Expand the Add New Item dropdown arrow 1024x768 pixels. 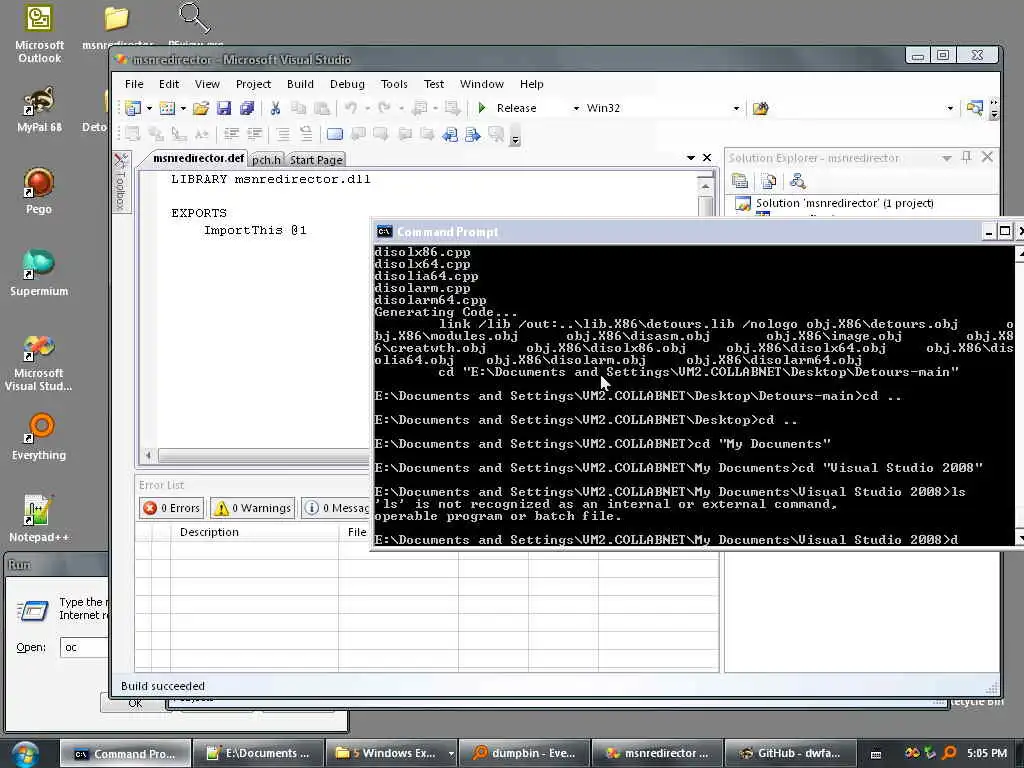tap(183, 108)
